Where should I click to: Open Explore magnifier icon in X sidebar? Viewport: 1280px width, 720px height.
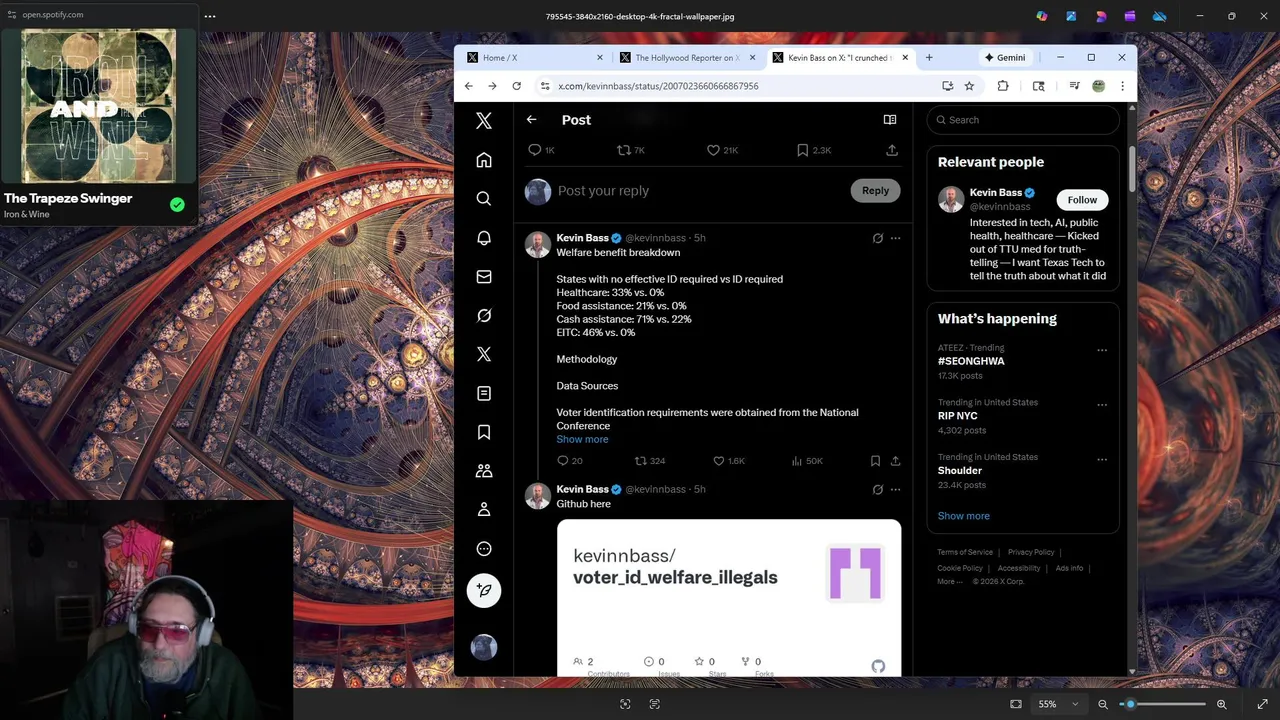click(484, 199)
